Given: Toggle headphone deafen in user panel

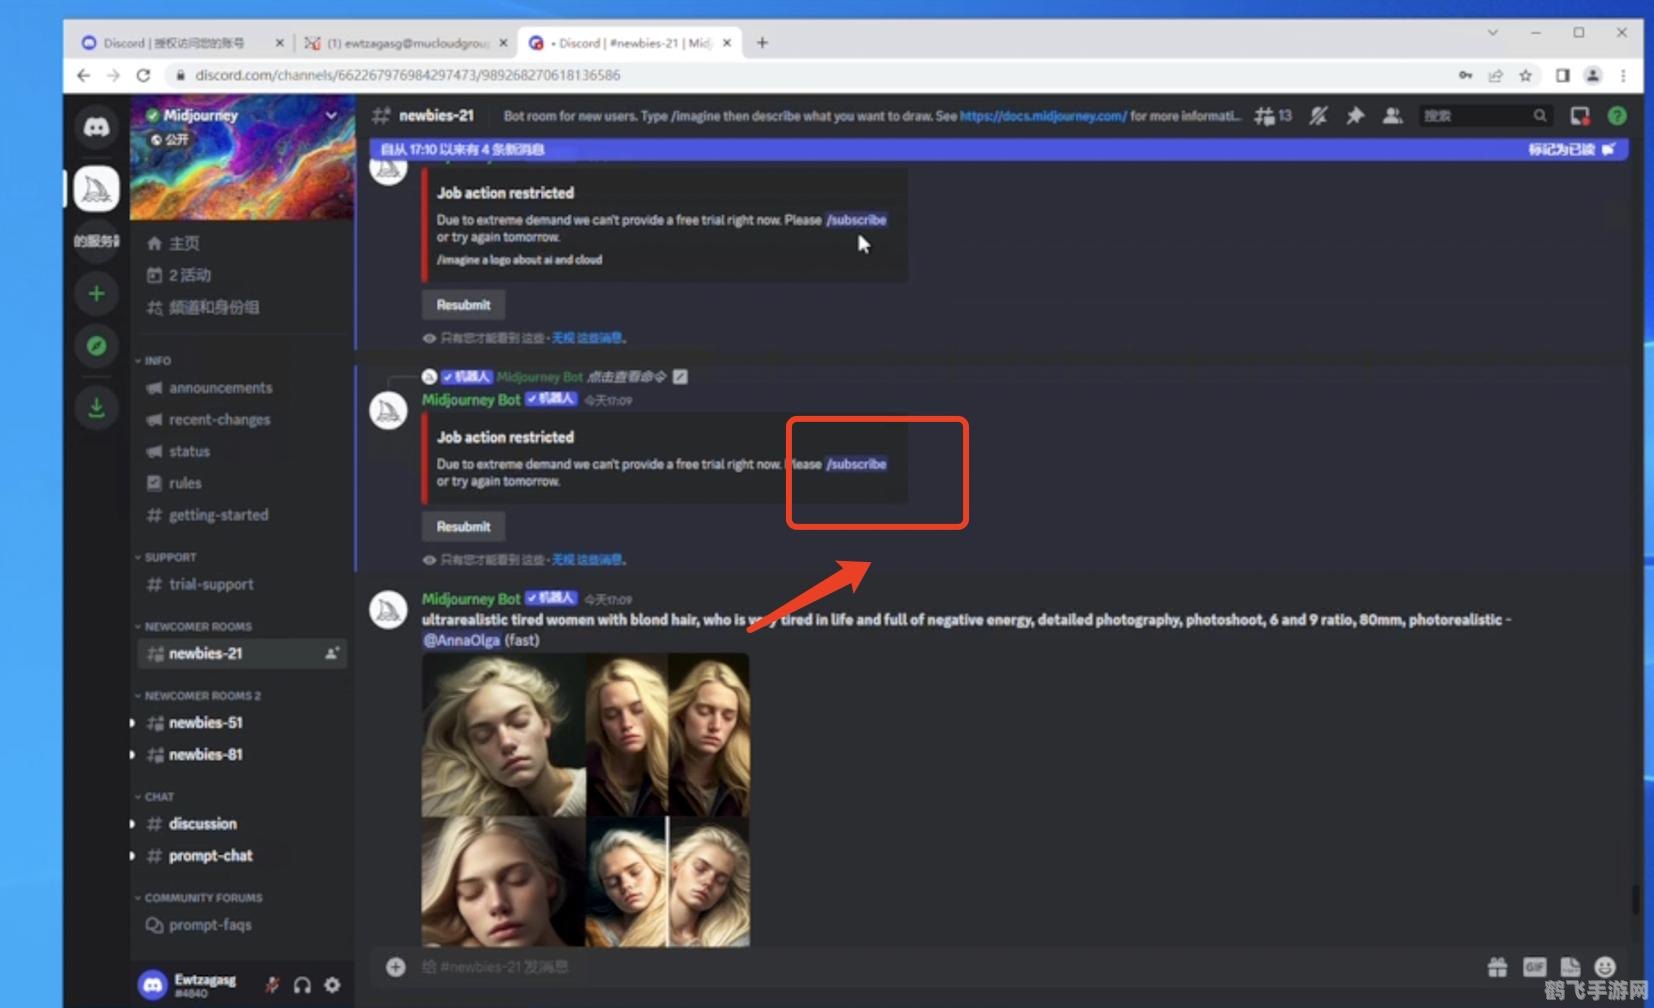Looking at the screenshot, I should 302,985.
